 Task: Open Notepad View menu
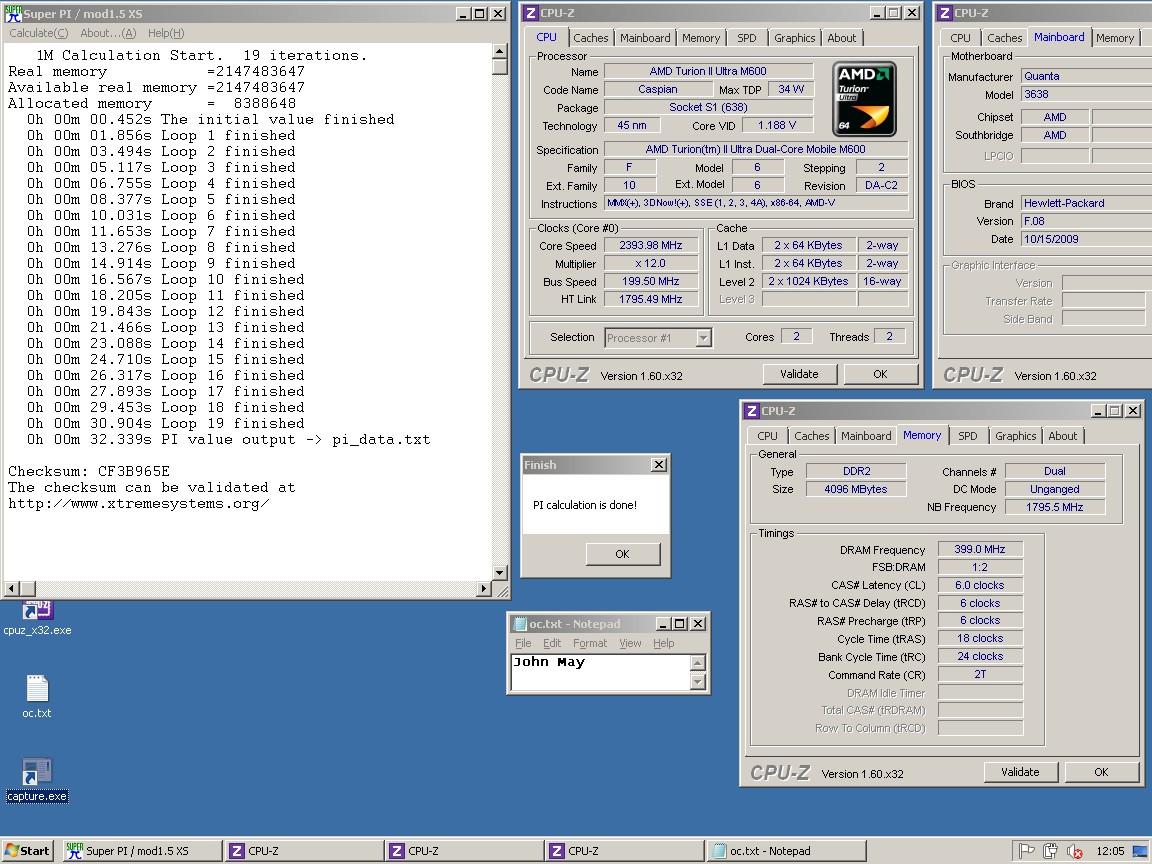(x=630, y=643)
